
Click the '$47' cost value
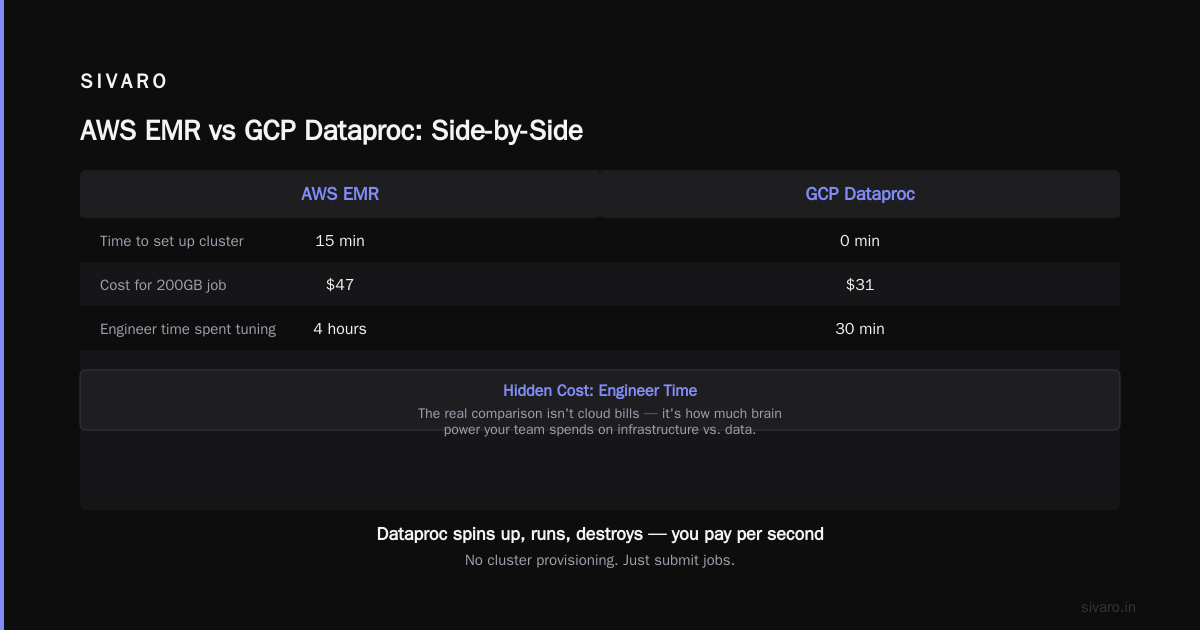pos(340,285)
